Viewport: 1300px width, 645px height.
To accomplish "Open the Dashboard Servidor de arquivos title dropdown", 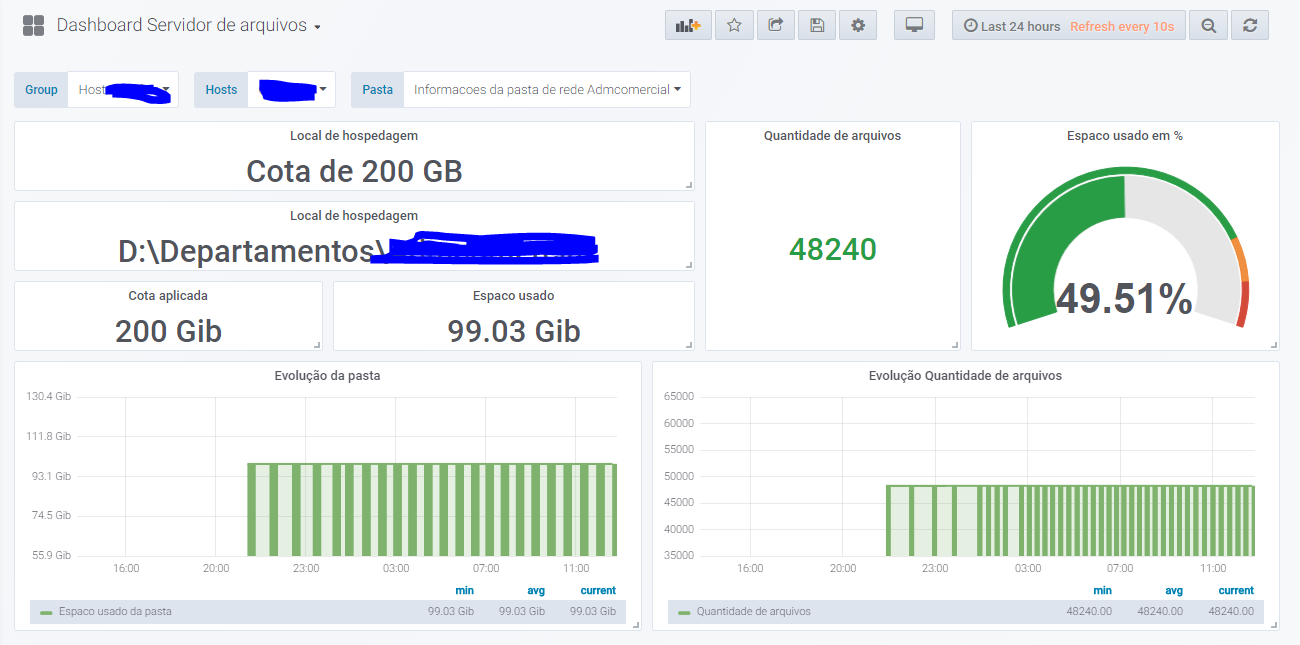I will tap(189, 26).
